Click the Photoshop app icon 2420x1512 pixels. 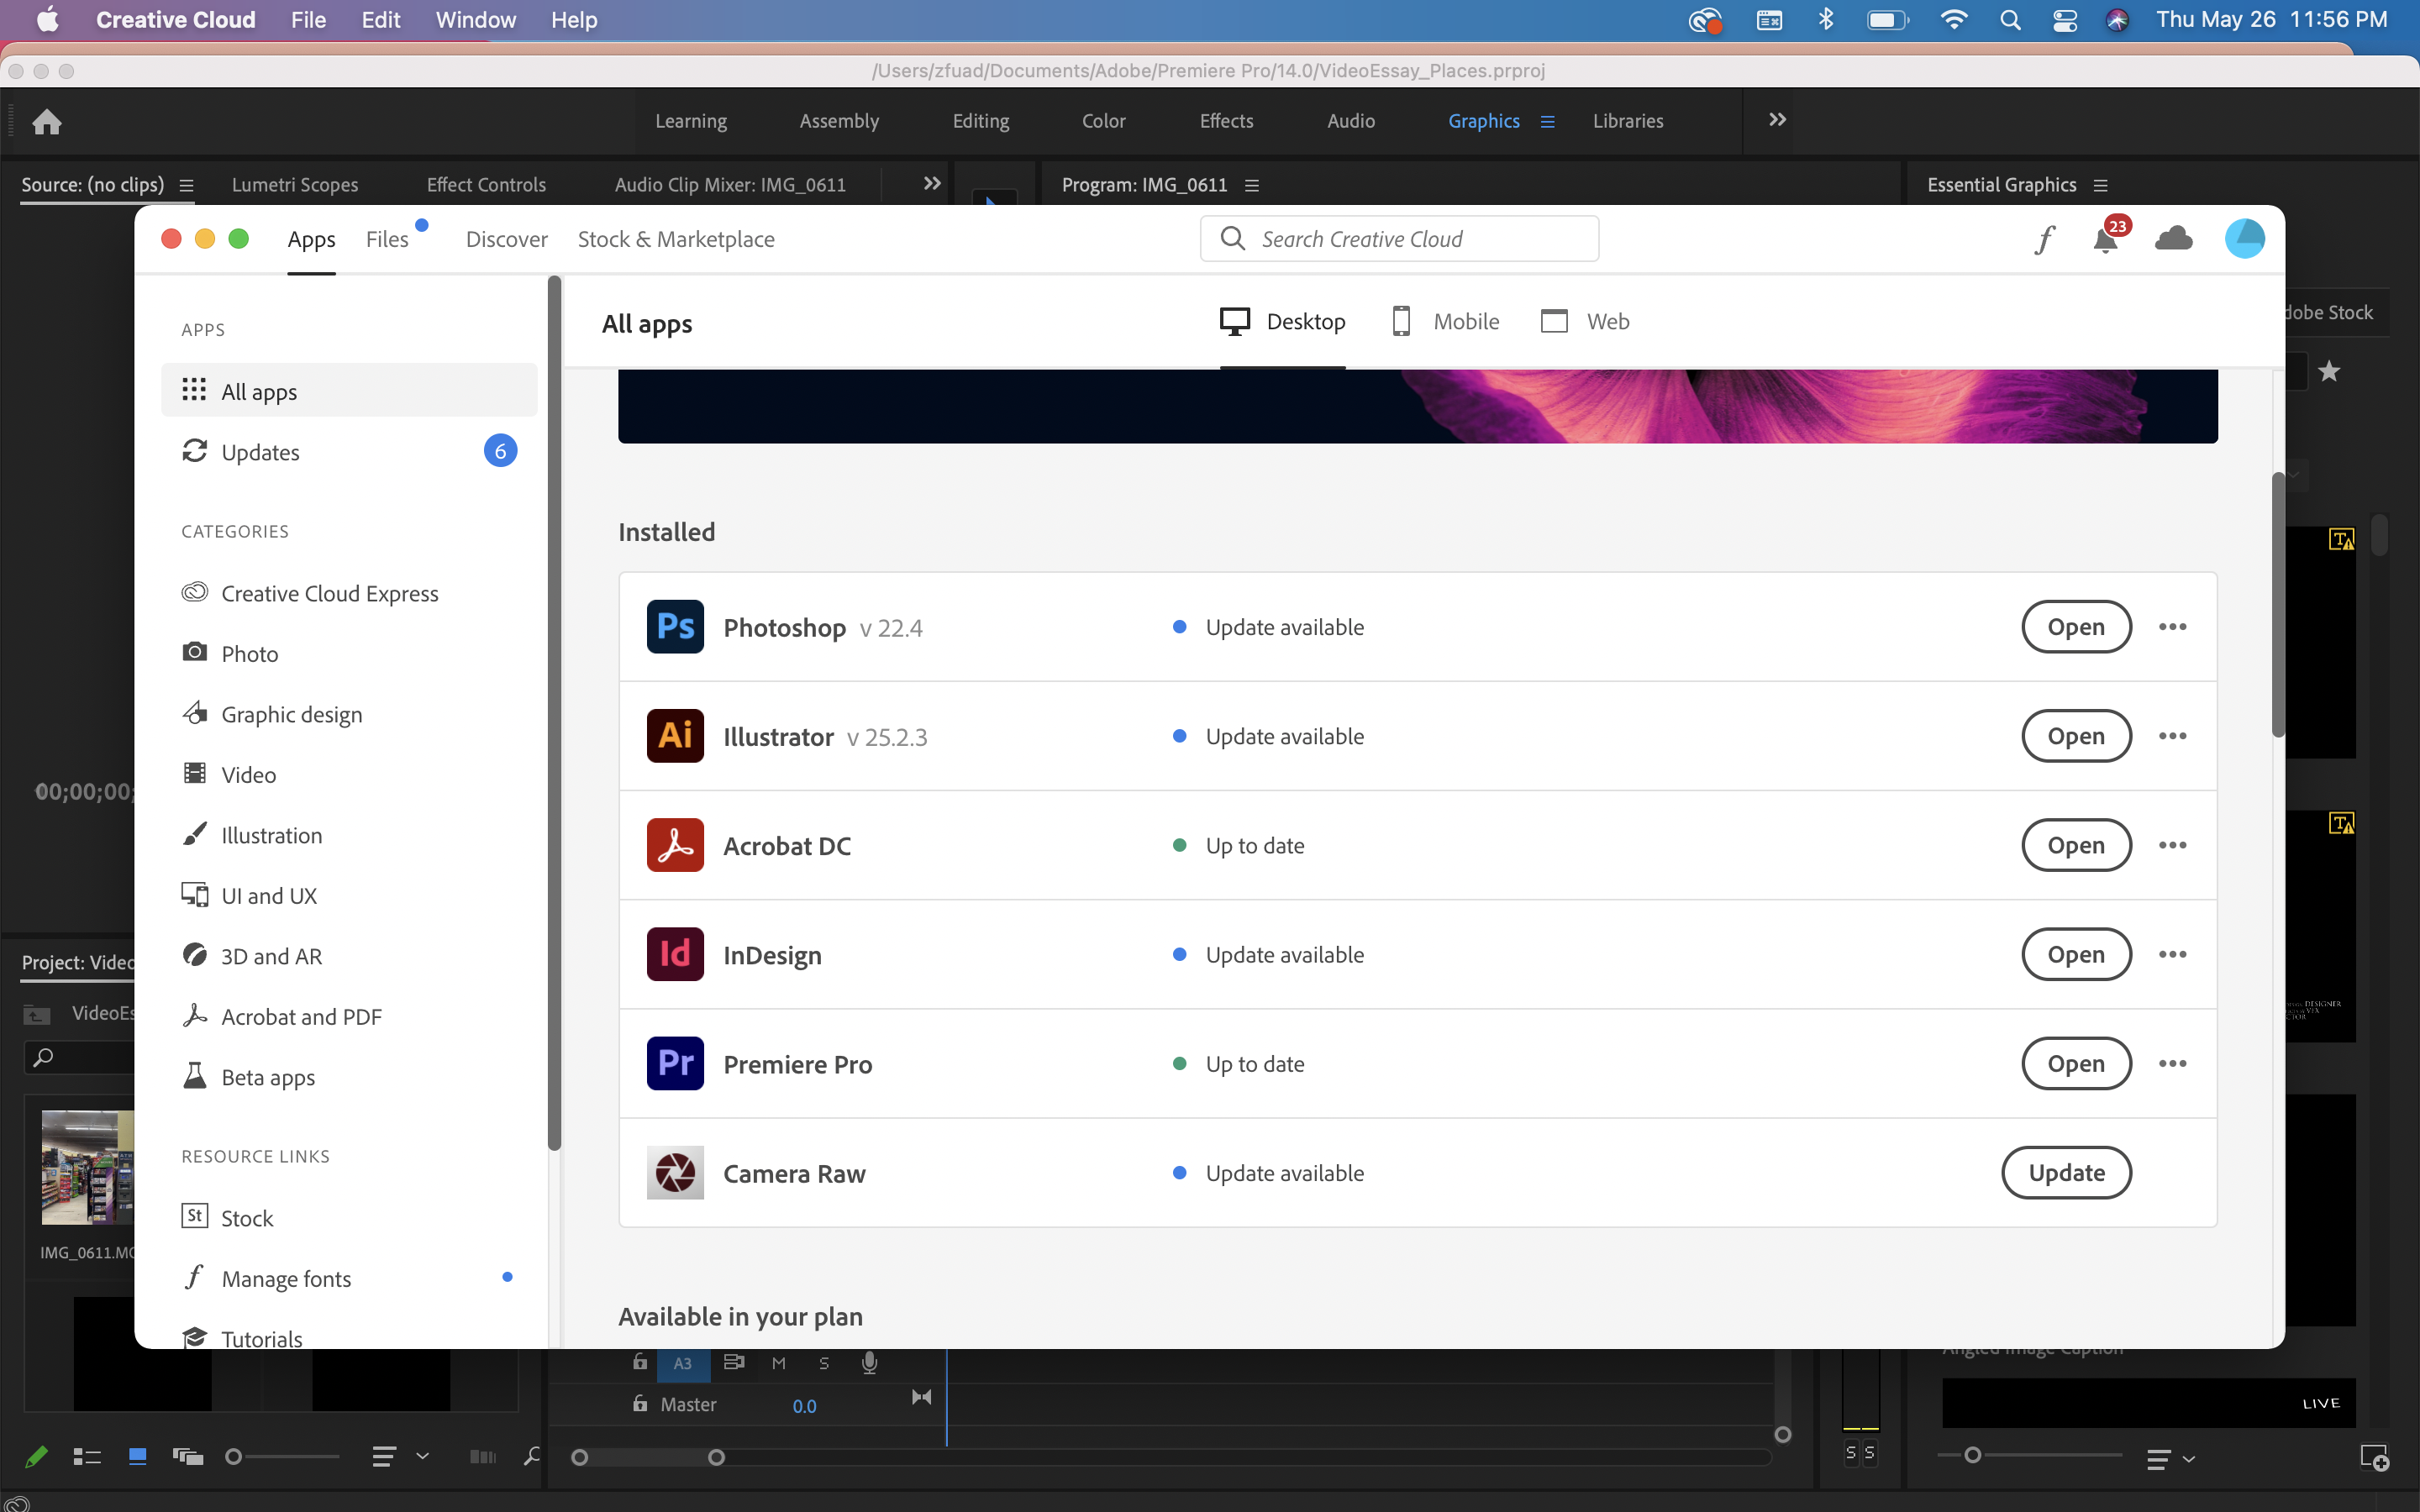(x=675, y=627)
